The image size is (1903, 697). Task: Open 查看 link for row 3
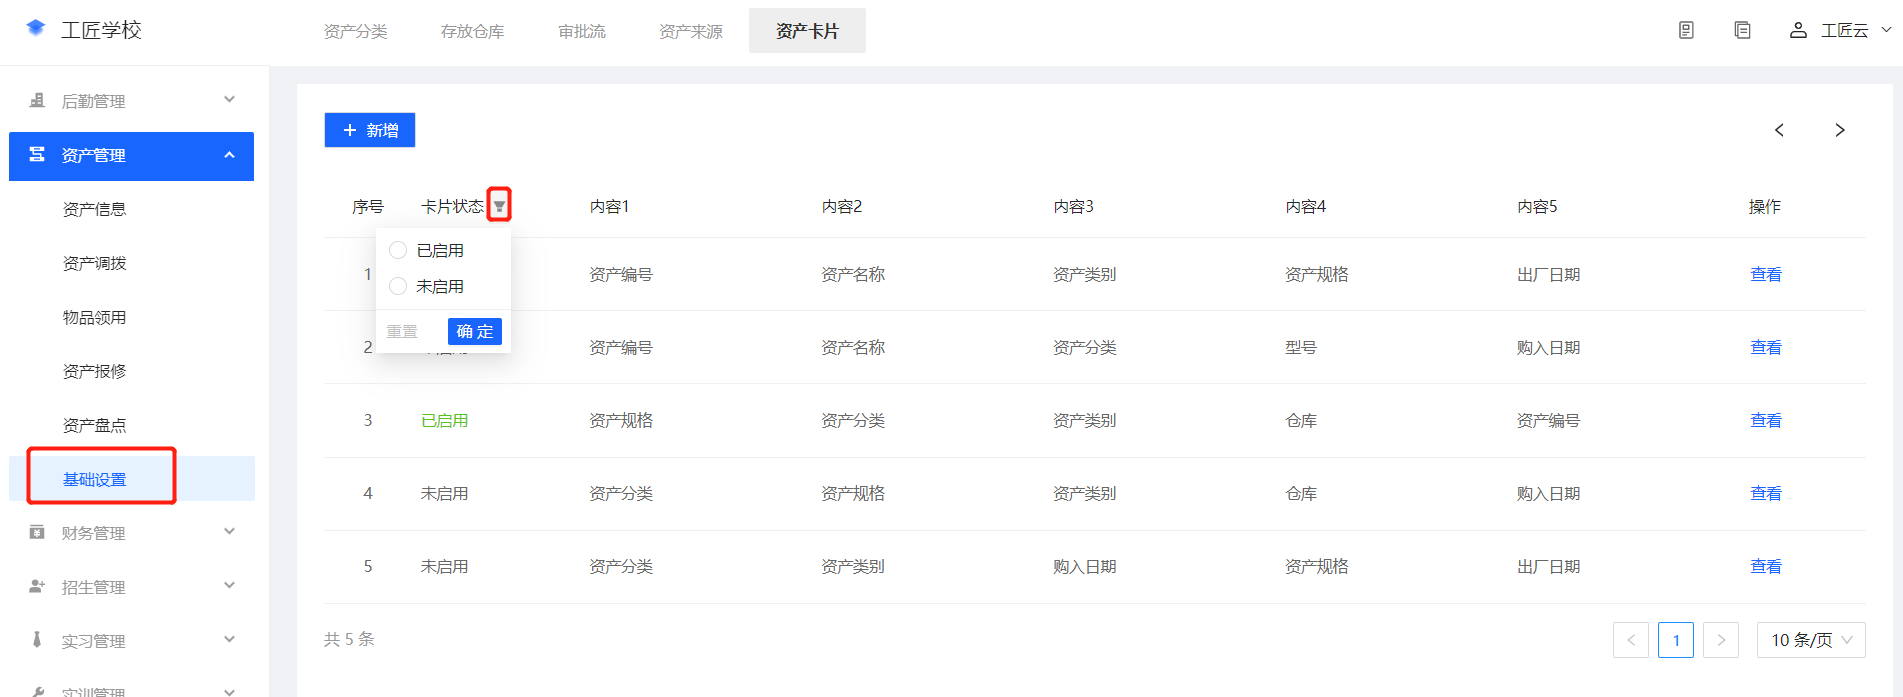tap(1765, 421)
